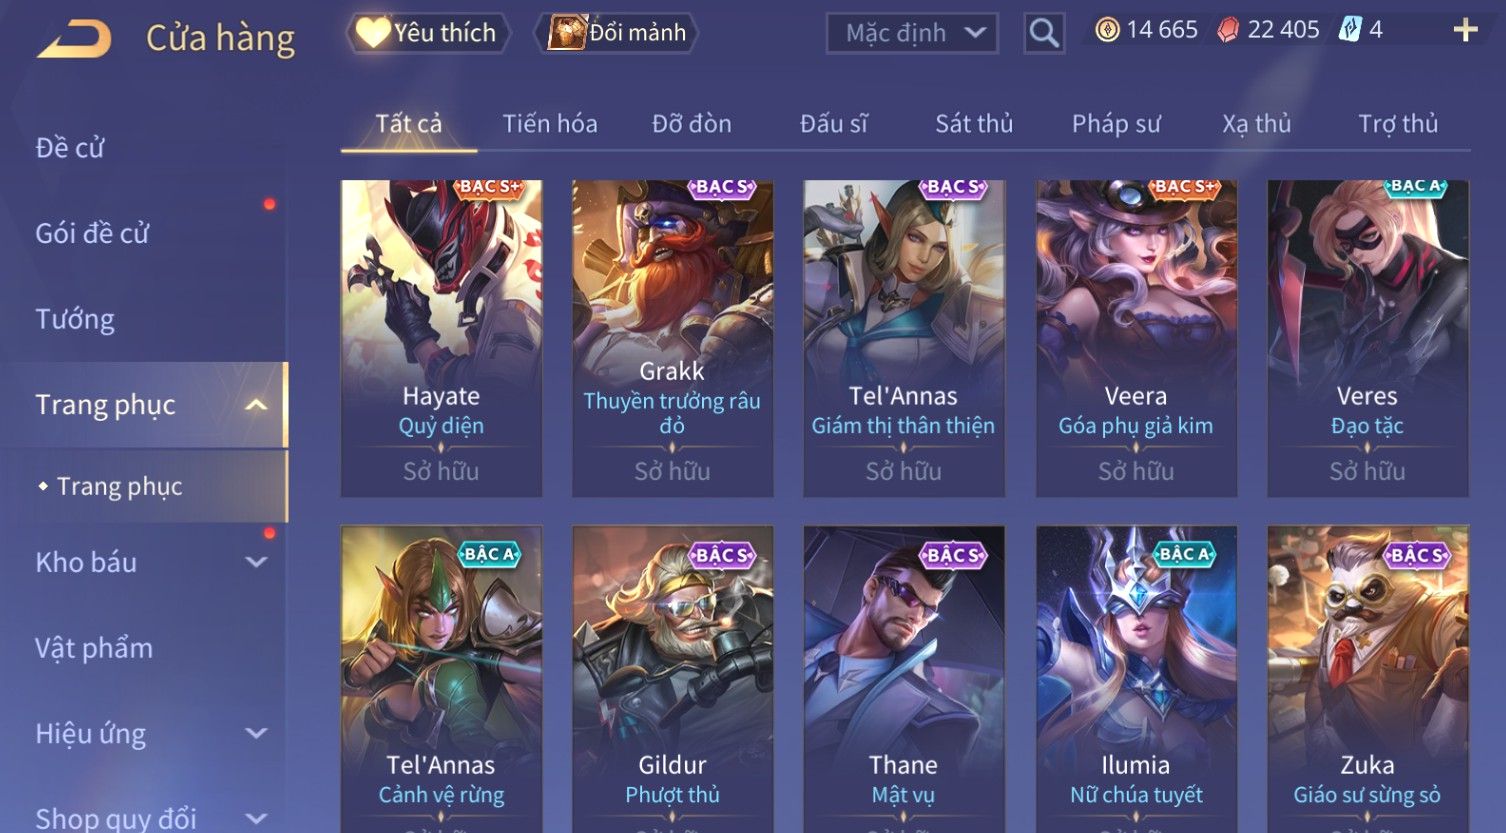The height and width of the screenshot is (833, 1506).
Task: Select the Tiến hóa filter tab
Action: coord(550,124)
